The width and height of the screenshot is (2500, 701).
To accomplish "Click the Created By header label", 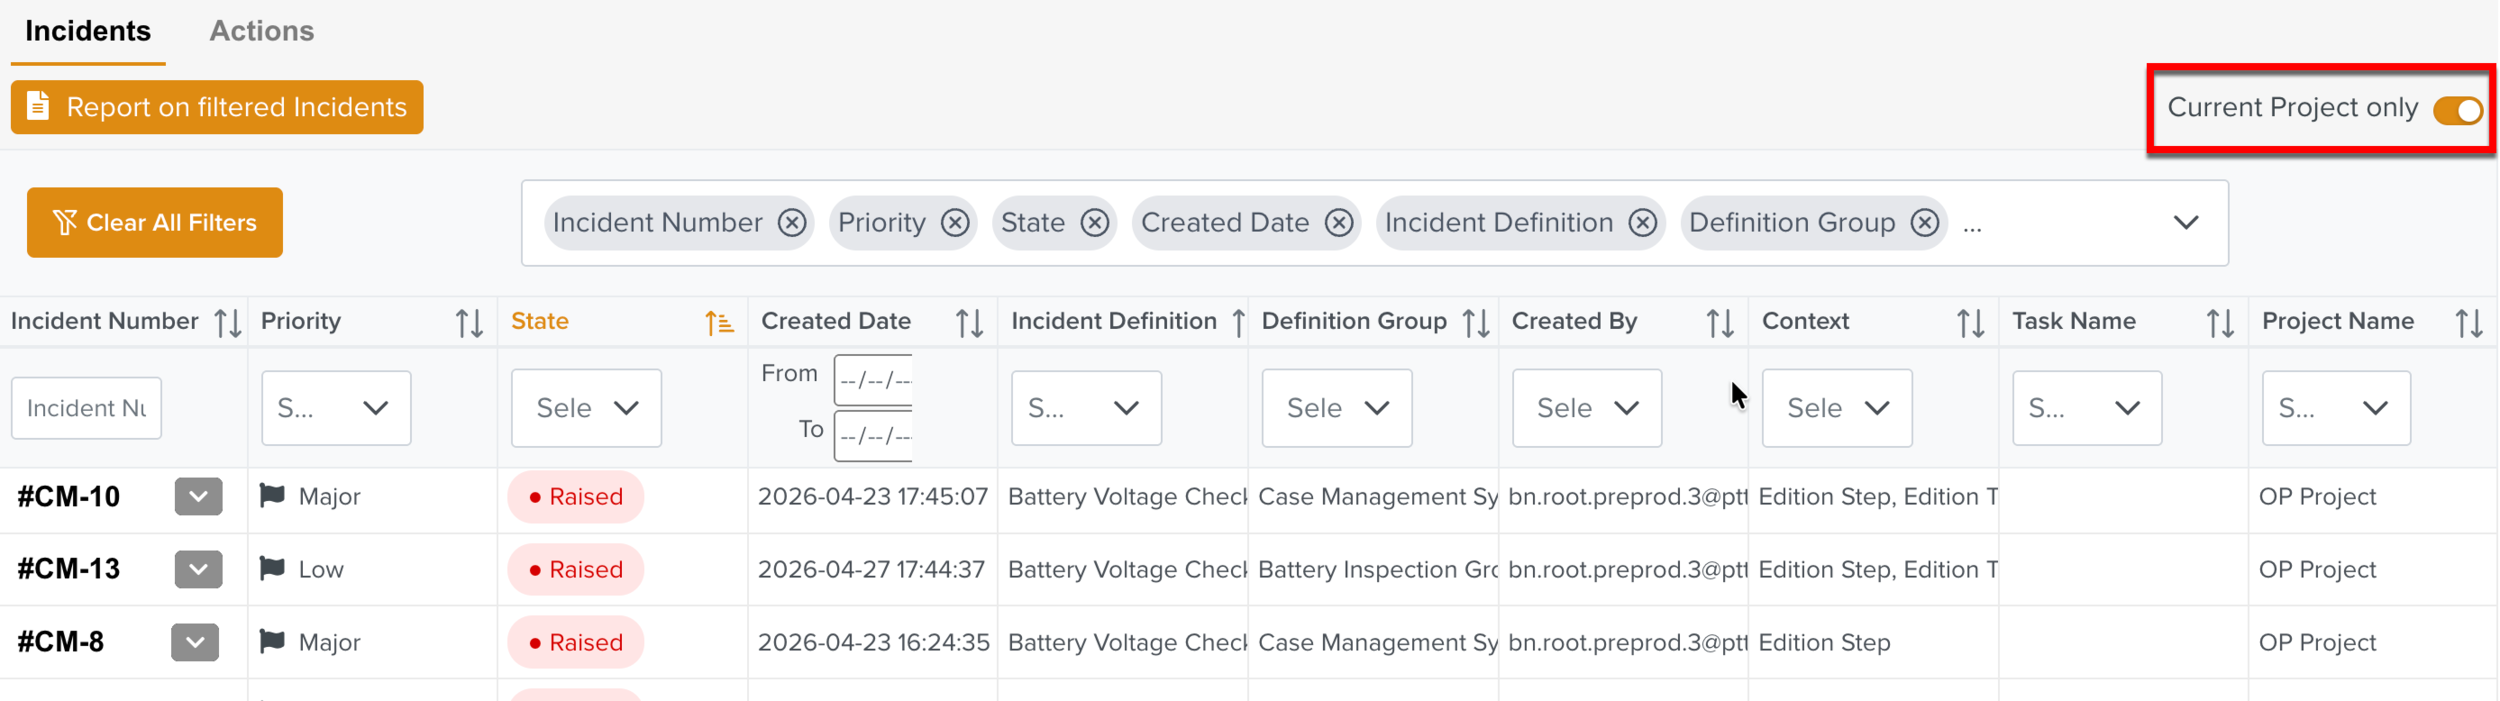I will [x=1574, y=322].
